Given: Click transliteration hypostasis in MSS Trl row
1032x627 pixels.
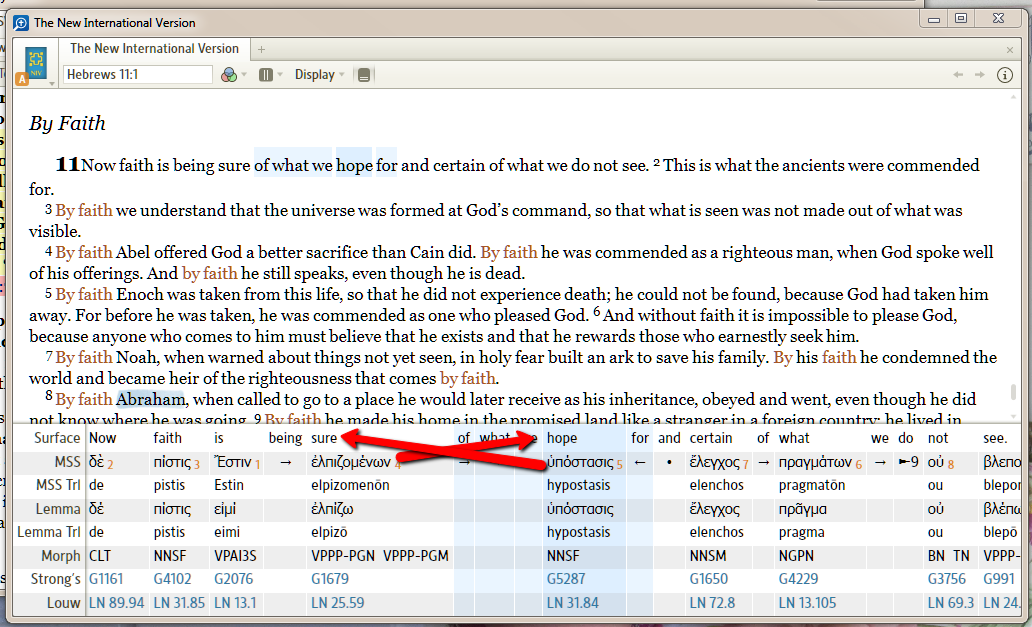Looking at the screenshot, I should tap(579, 486).
